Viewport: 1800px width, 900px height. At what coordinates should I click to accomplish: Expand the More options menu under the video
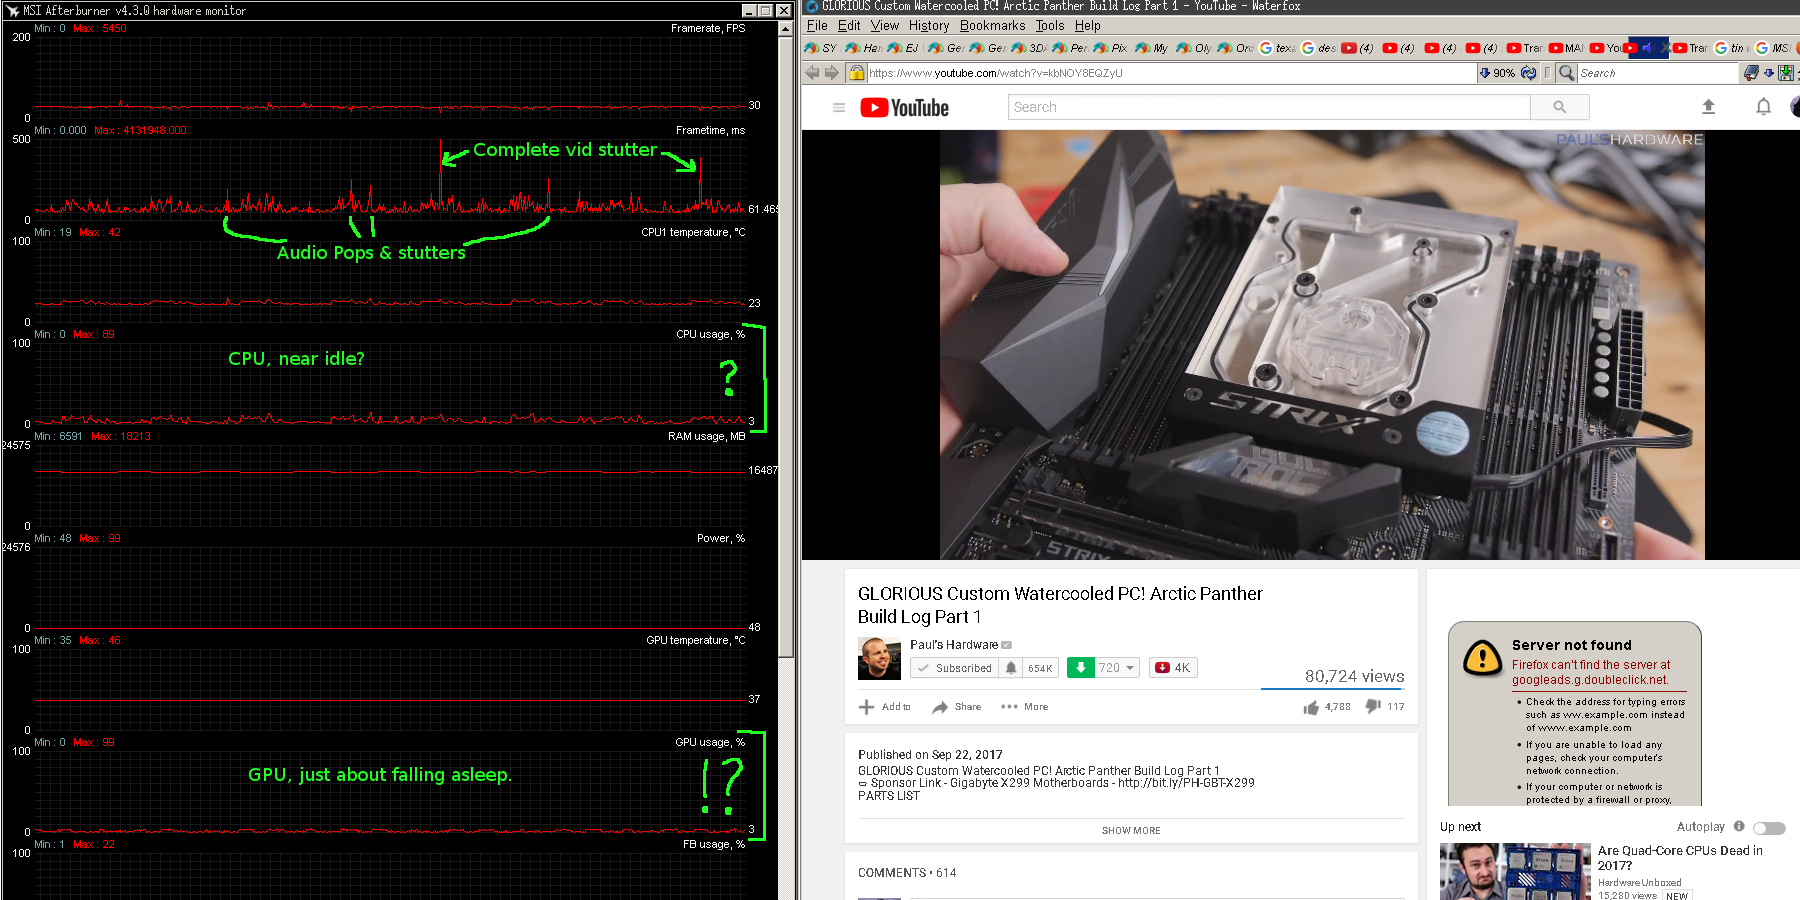point(1025,707)
